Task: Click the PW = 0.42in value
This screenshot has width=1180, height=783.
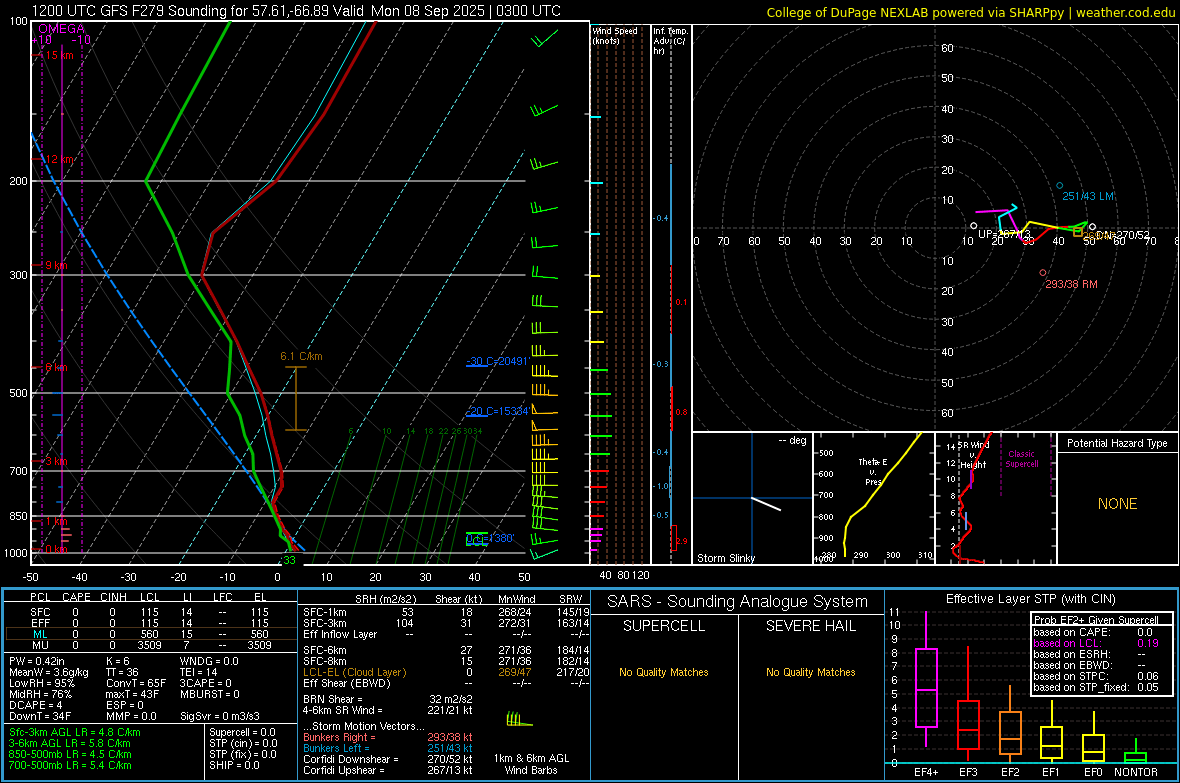Action: pyautogui.click(x=37, y=661)
